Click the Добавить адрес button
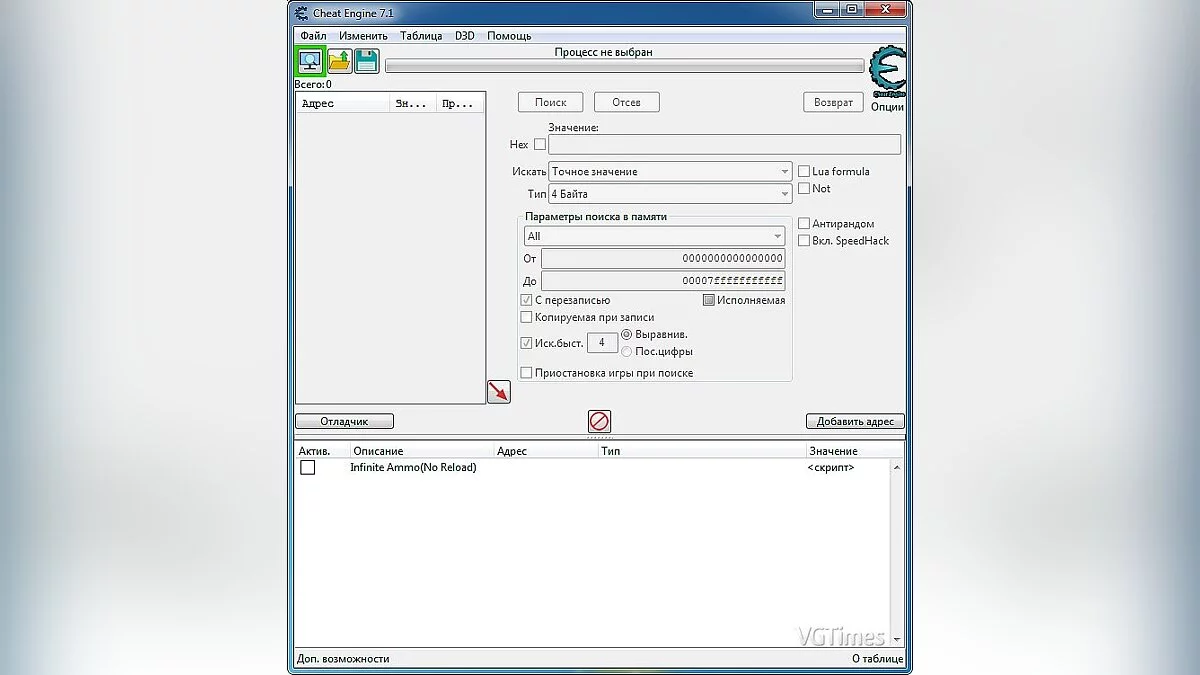Screen dimensions: 1200x675 click(x=854, y=421)
